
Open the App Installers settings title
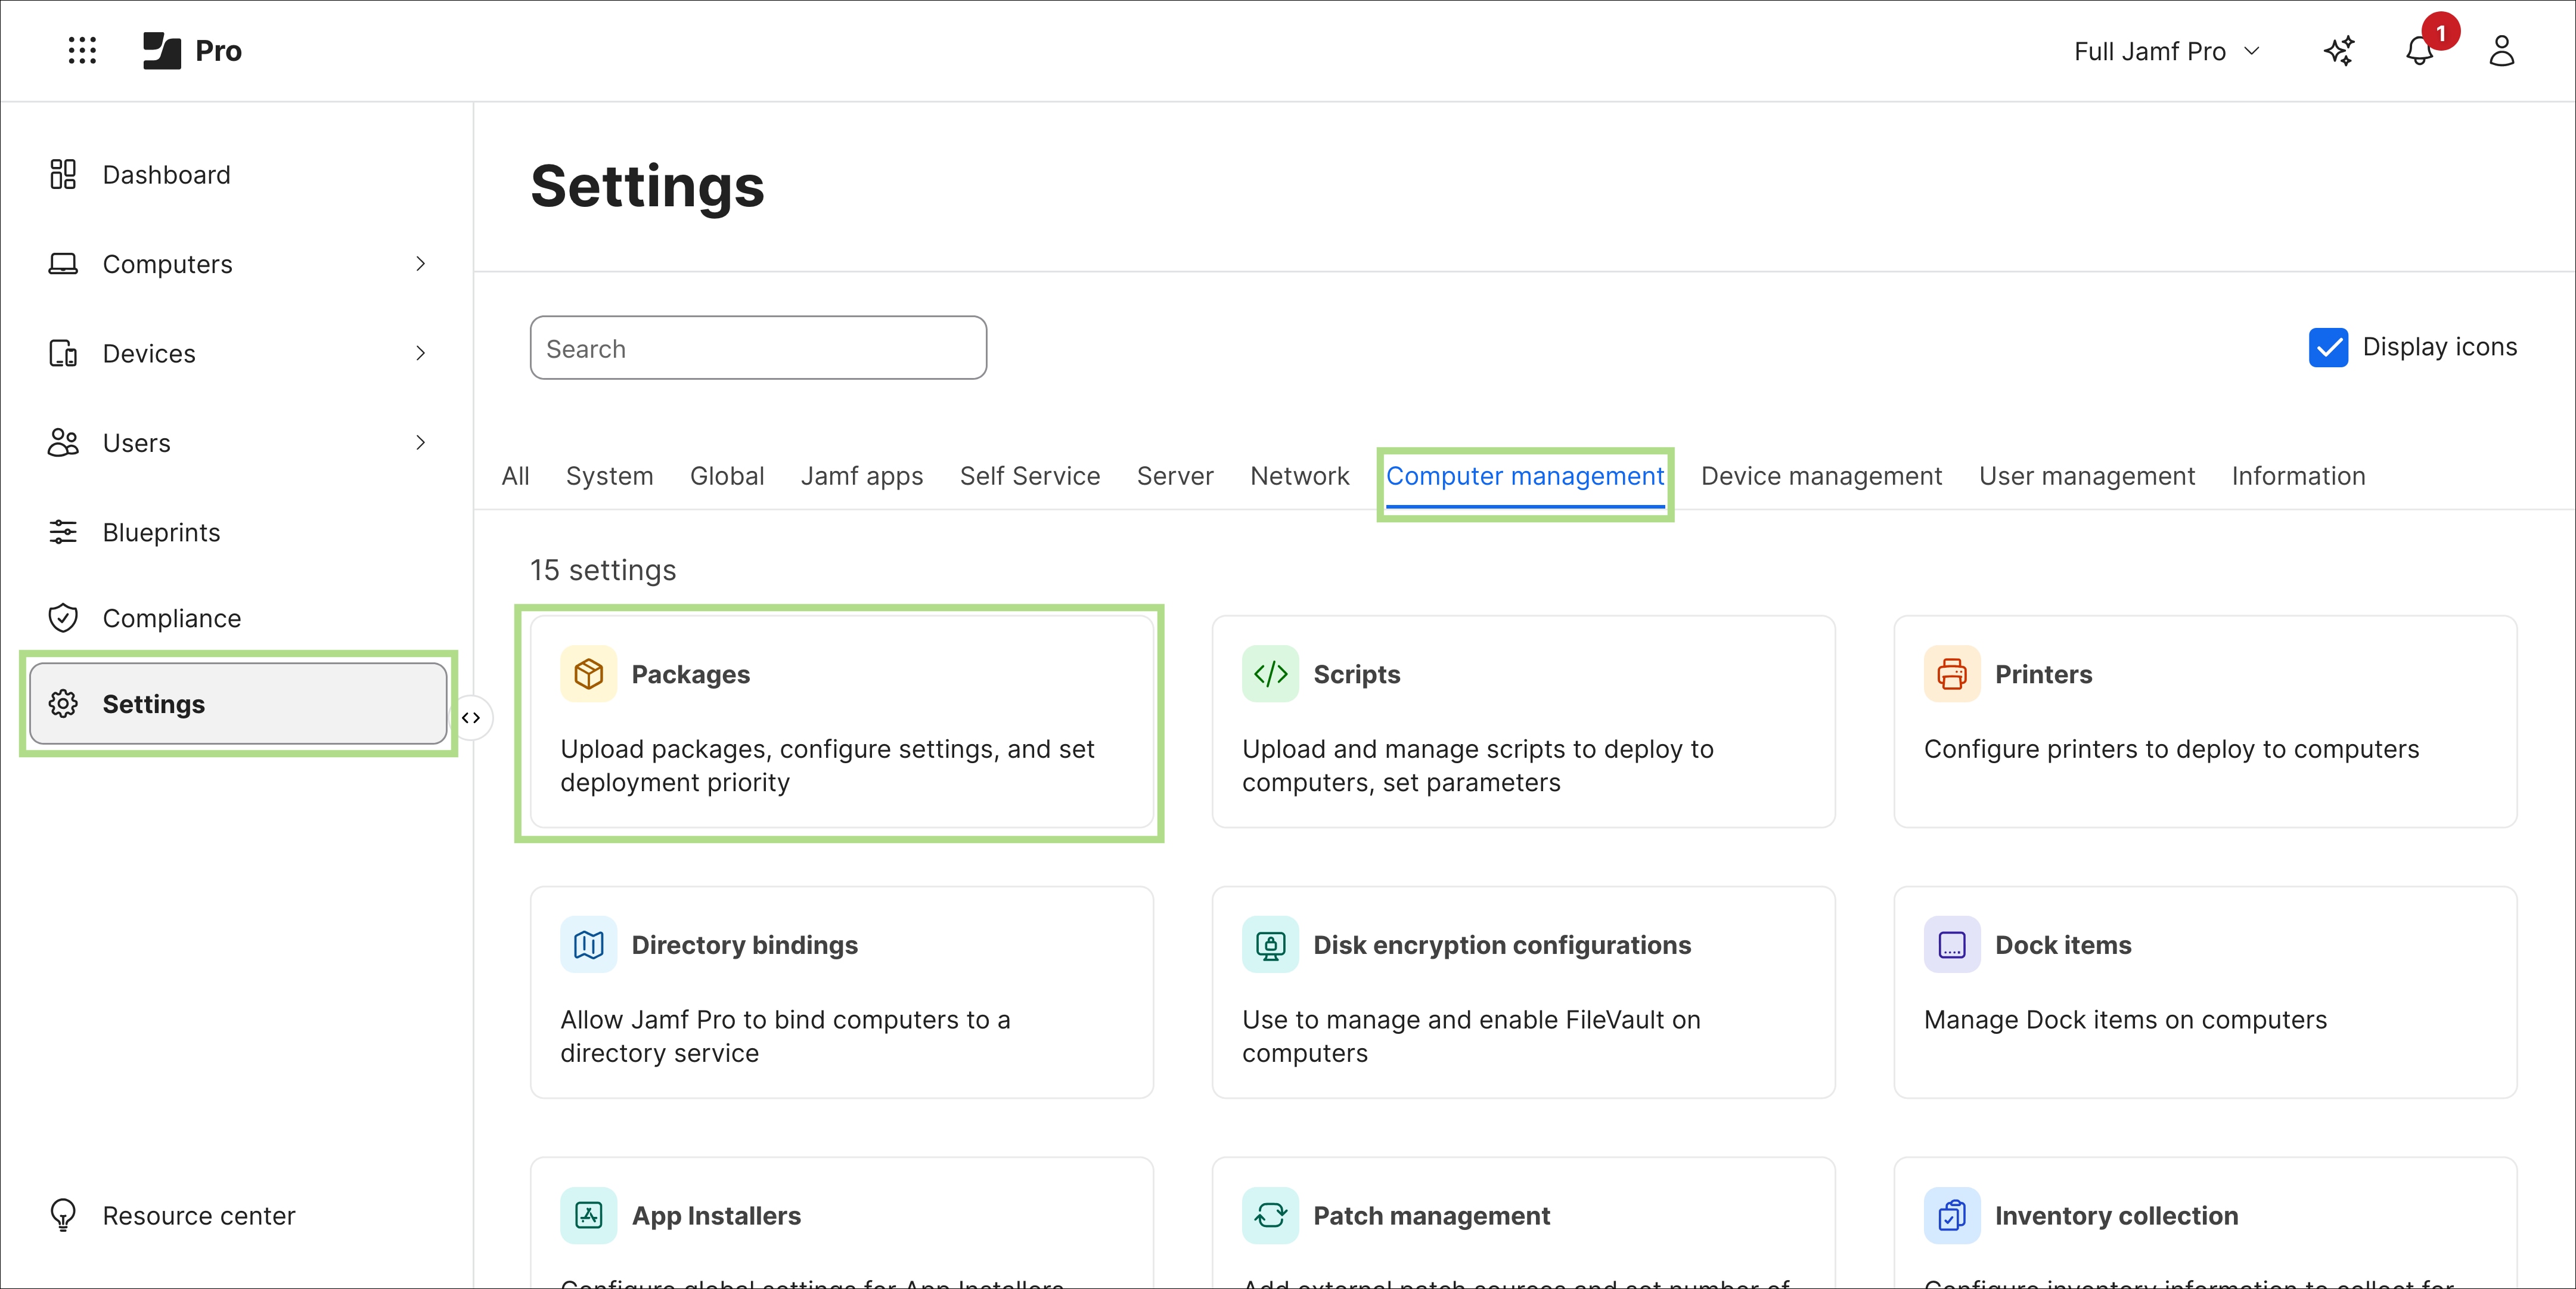pos(716,1216)
